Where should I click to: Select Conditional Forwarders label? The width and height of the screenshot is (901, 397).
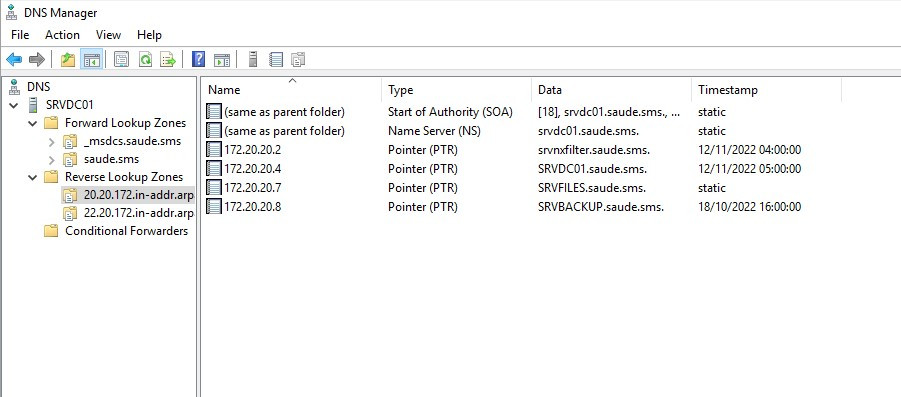click(126, 231)
